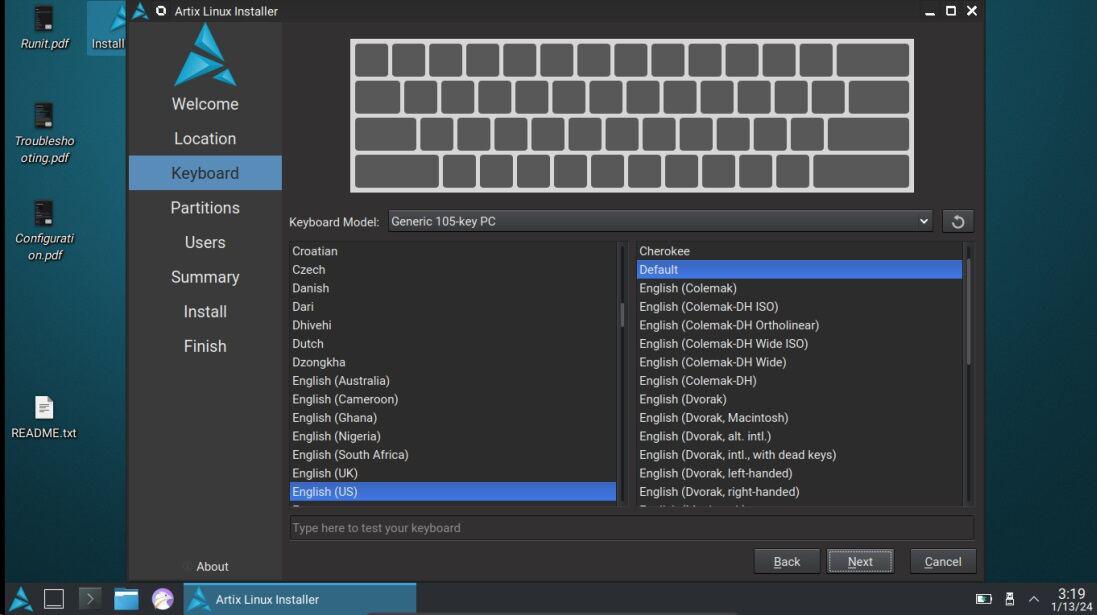Reset keyboard model with the refresh icon
This screenshot has height=615, width=1097.
click(x=957, y=222)
